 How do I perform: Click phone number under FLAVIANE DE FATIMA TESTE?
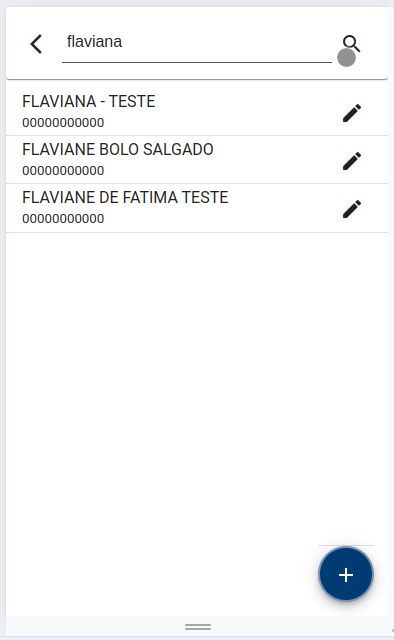[x=63, y=219]
